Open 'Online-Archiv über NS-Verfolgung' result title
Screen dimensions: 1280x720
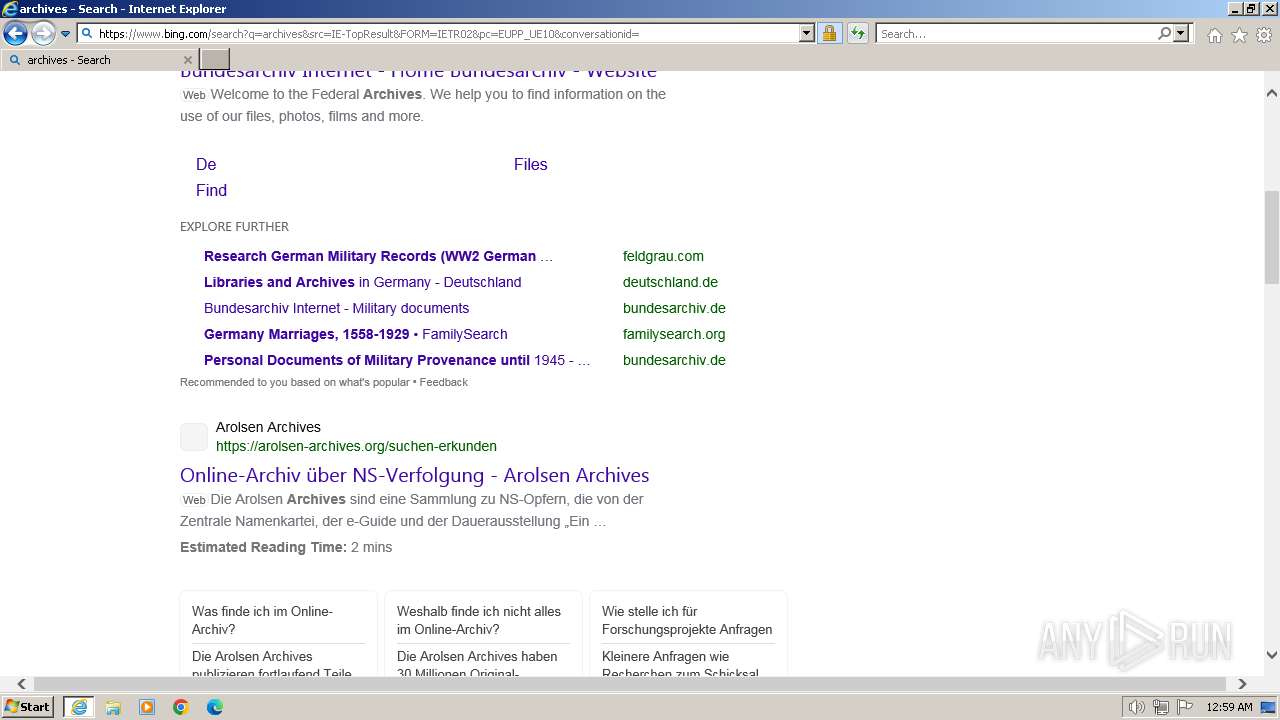coord(414,475)
